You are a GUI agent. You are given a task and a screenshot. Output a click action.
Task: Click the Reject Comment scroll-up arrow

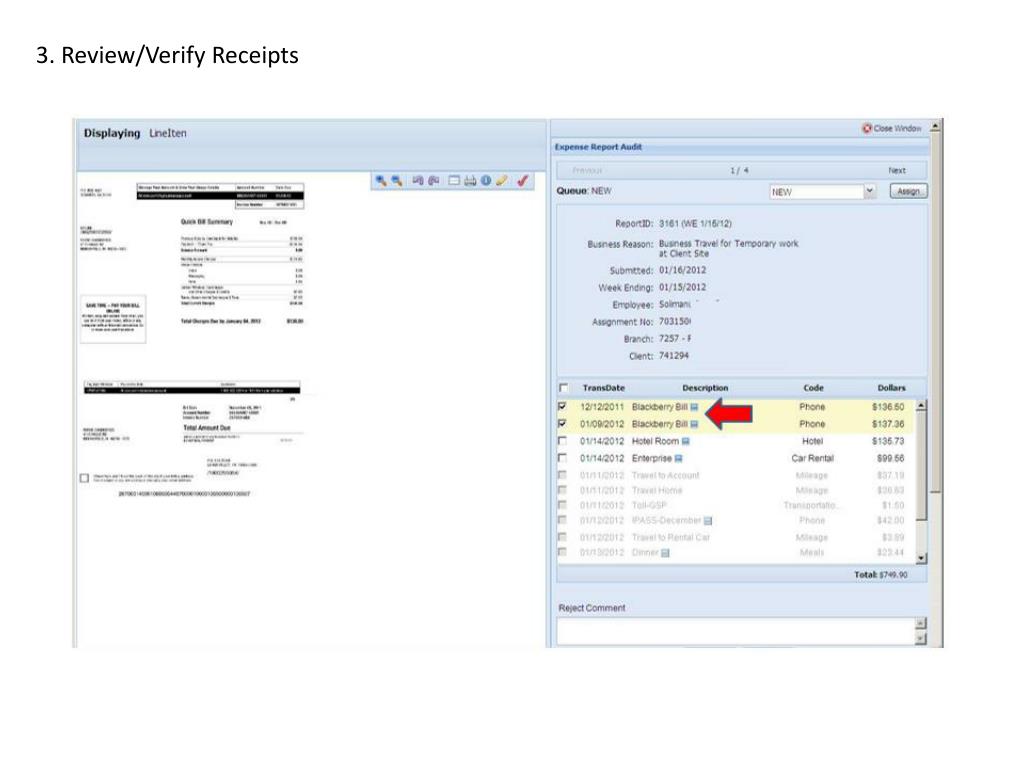click(x=921, y=624)
